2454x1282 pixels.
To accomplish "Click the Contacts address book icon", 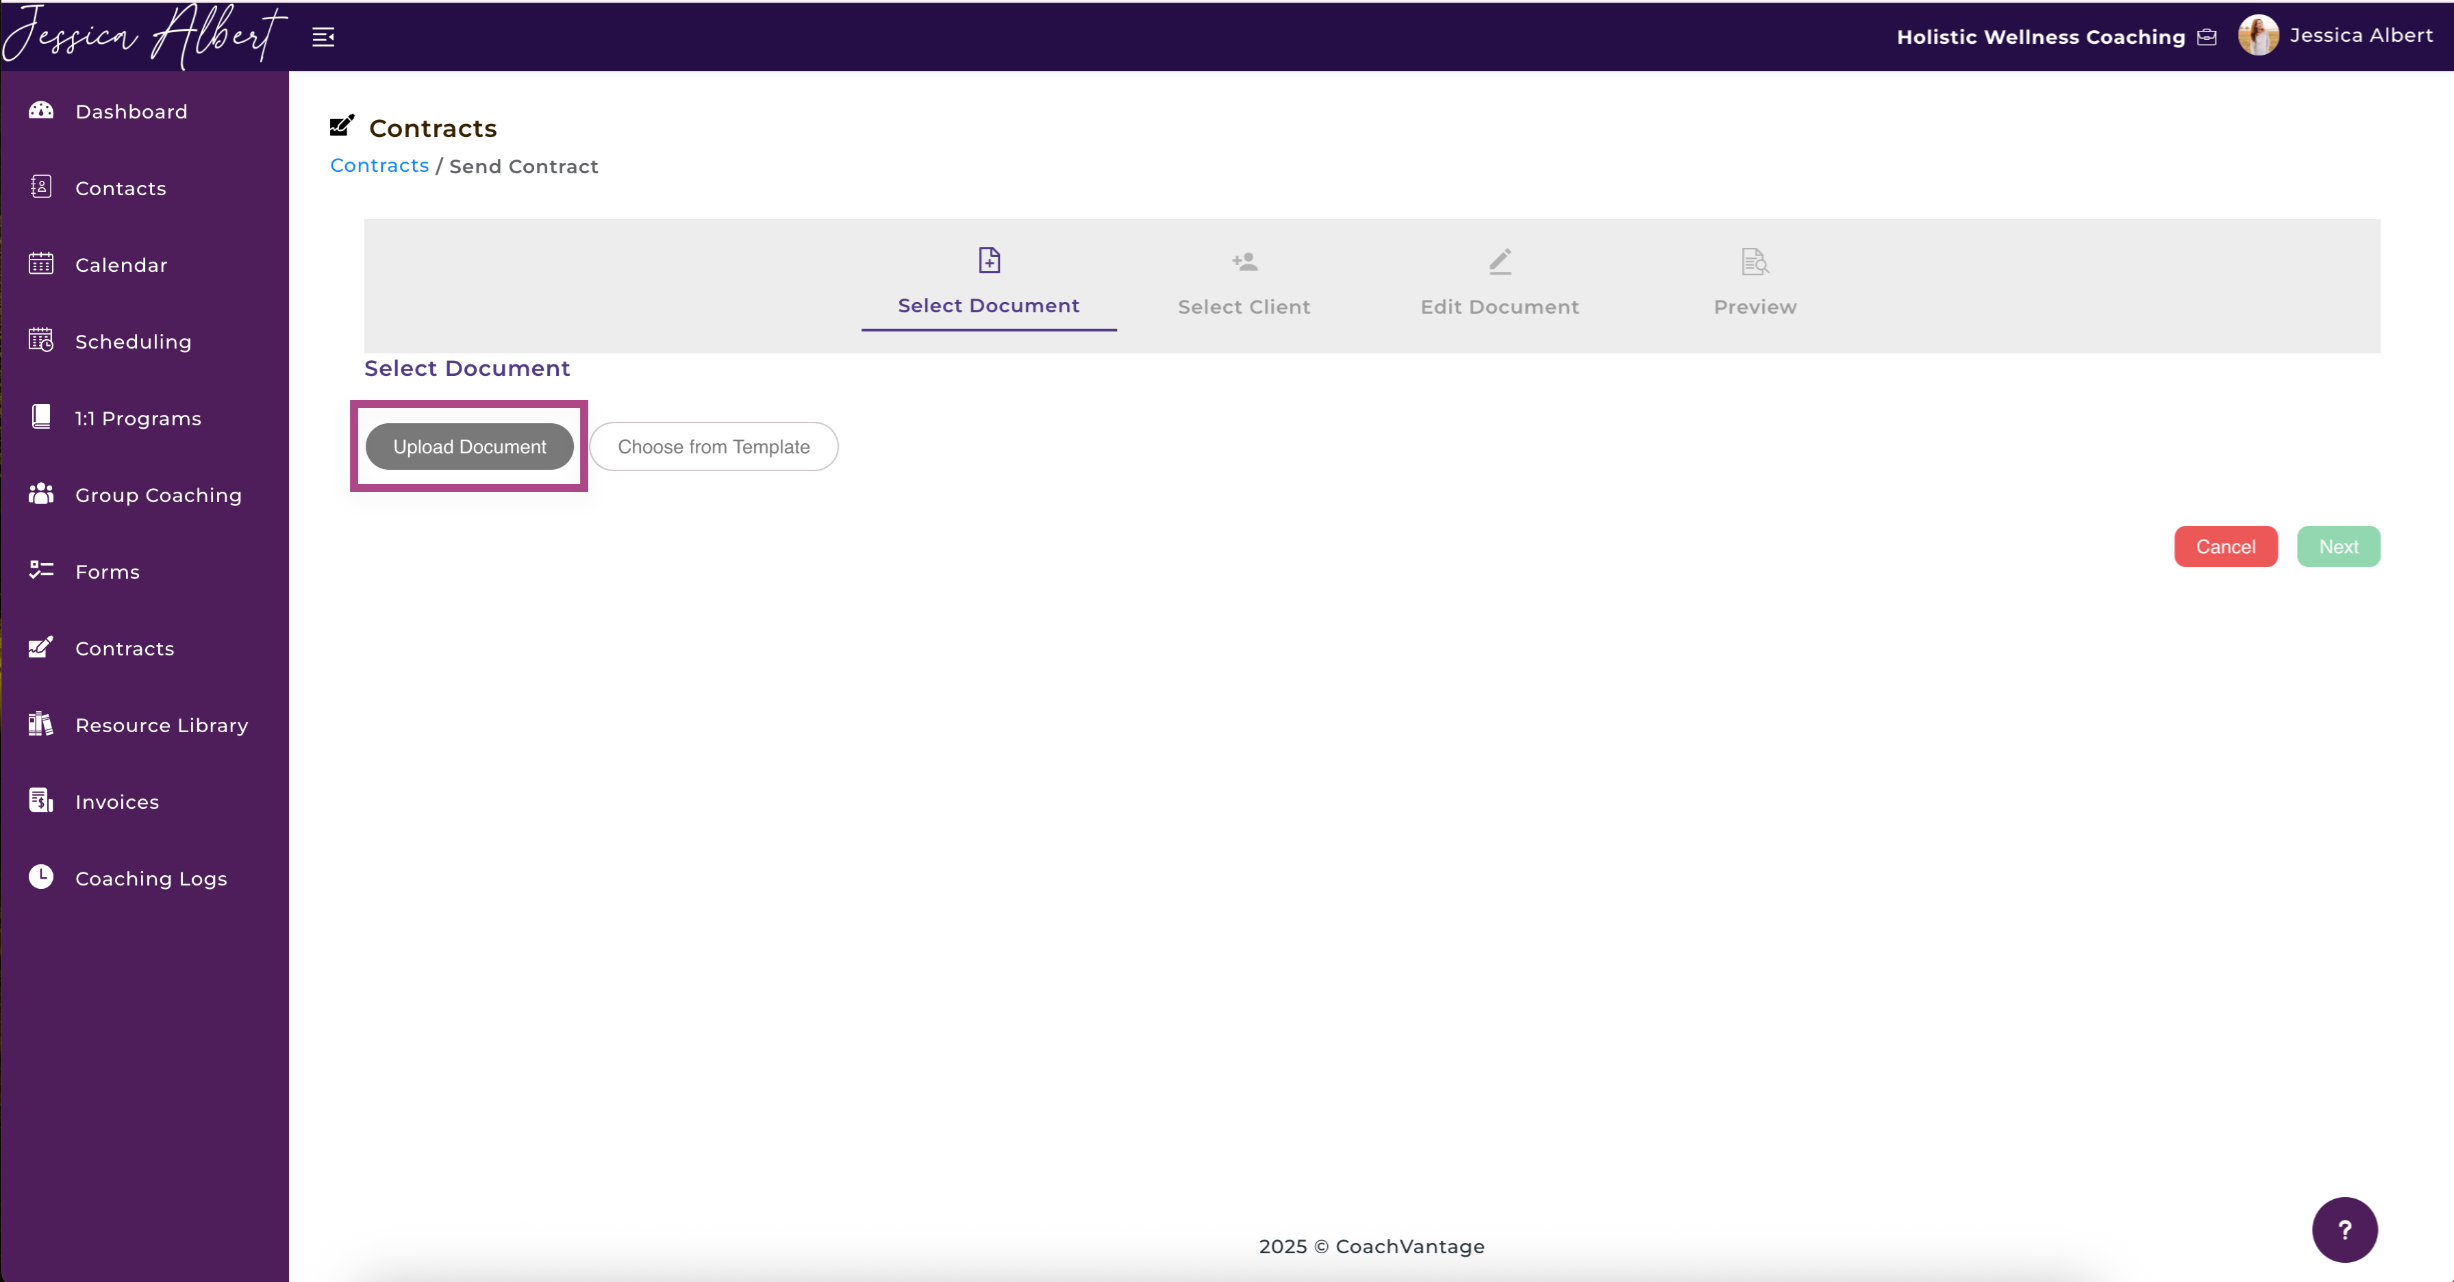I will pyautogui.click(x=41, y=187).
